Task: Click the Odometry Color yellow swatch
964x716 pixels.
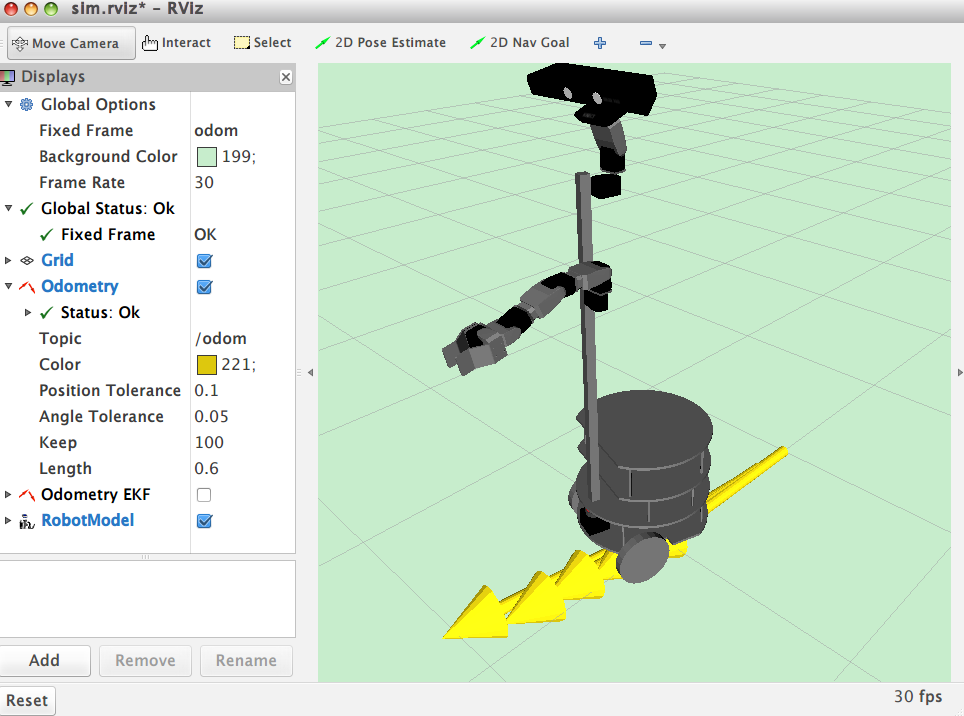Action: [207, 364]
